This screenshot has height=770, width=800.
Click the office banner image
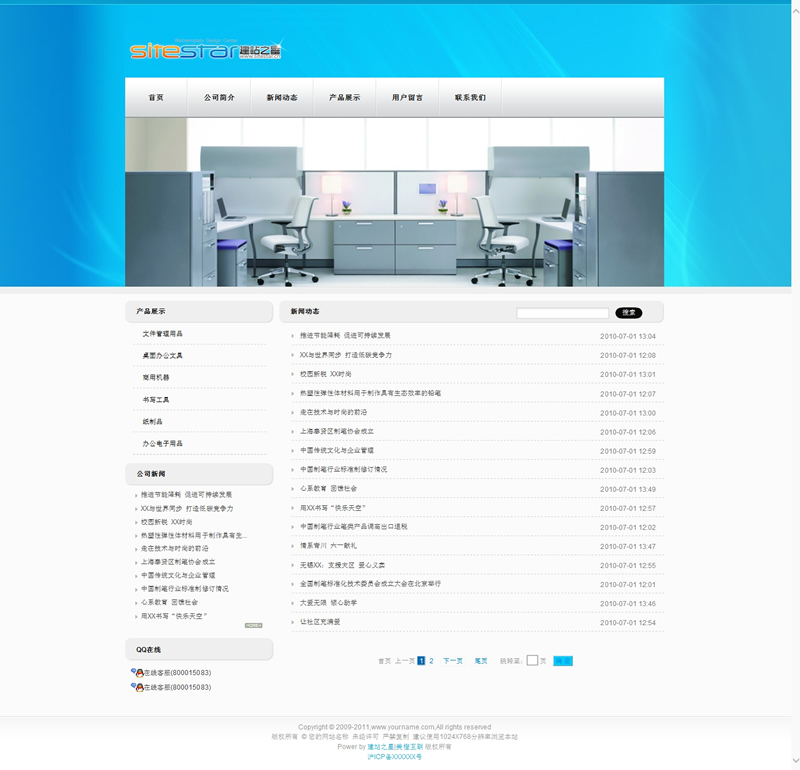click(x=394, y=202)
